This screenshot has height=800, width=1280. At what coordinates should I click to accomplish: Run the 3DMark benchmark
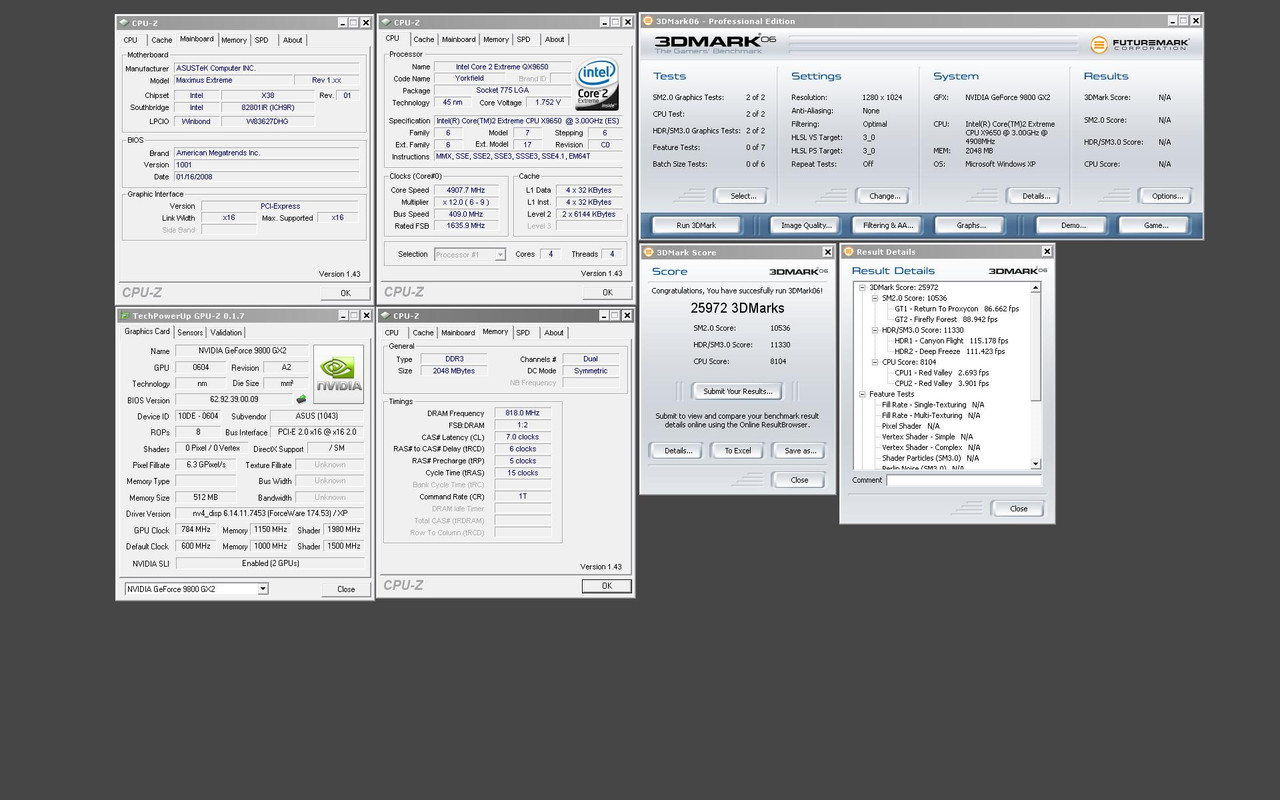[x=696, y=225]
